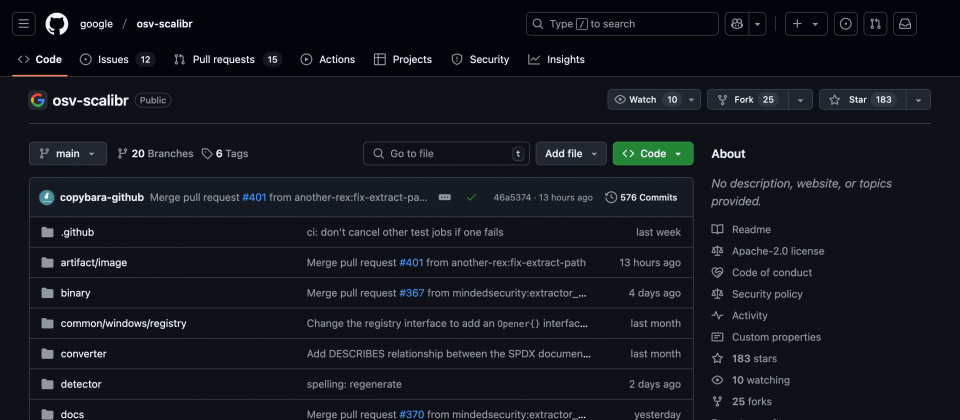Switch to the Actions tab
The height and width of the screenshot is (420, 960).
(328, 59)
